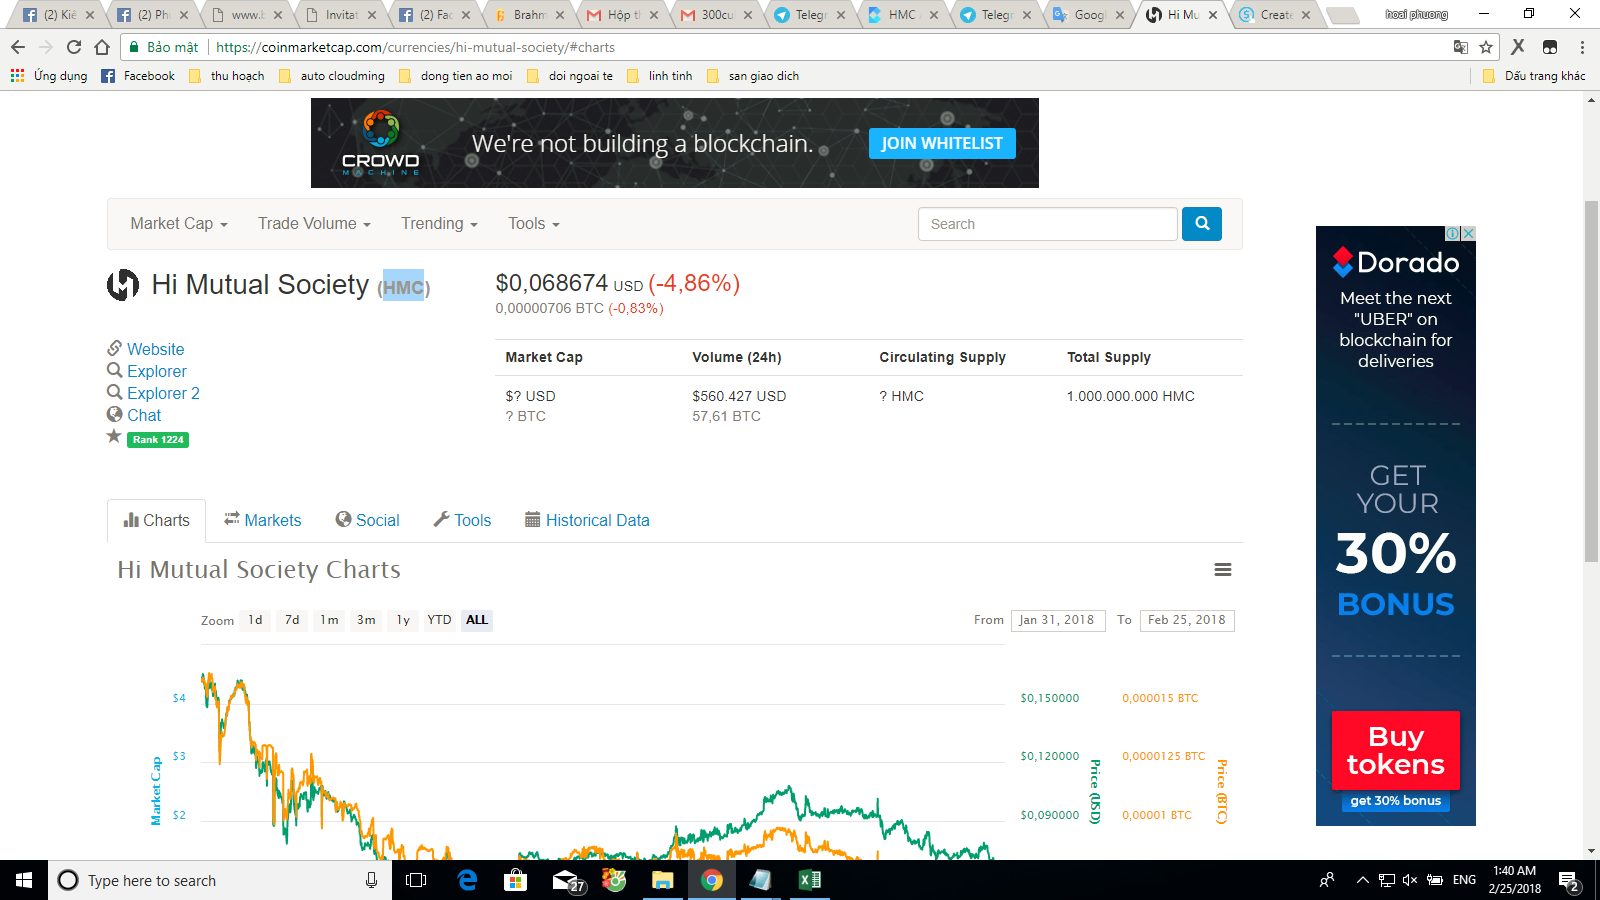
Task: Open the Action Center notifications icon
Action: click(x=1568, y=880)
